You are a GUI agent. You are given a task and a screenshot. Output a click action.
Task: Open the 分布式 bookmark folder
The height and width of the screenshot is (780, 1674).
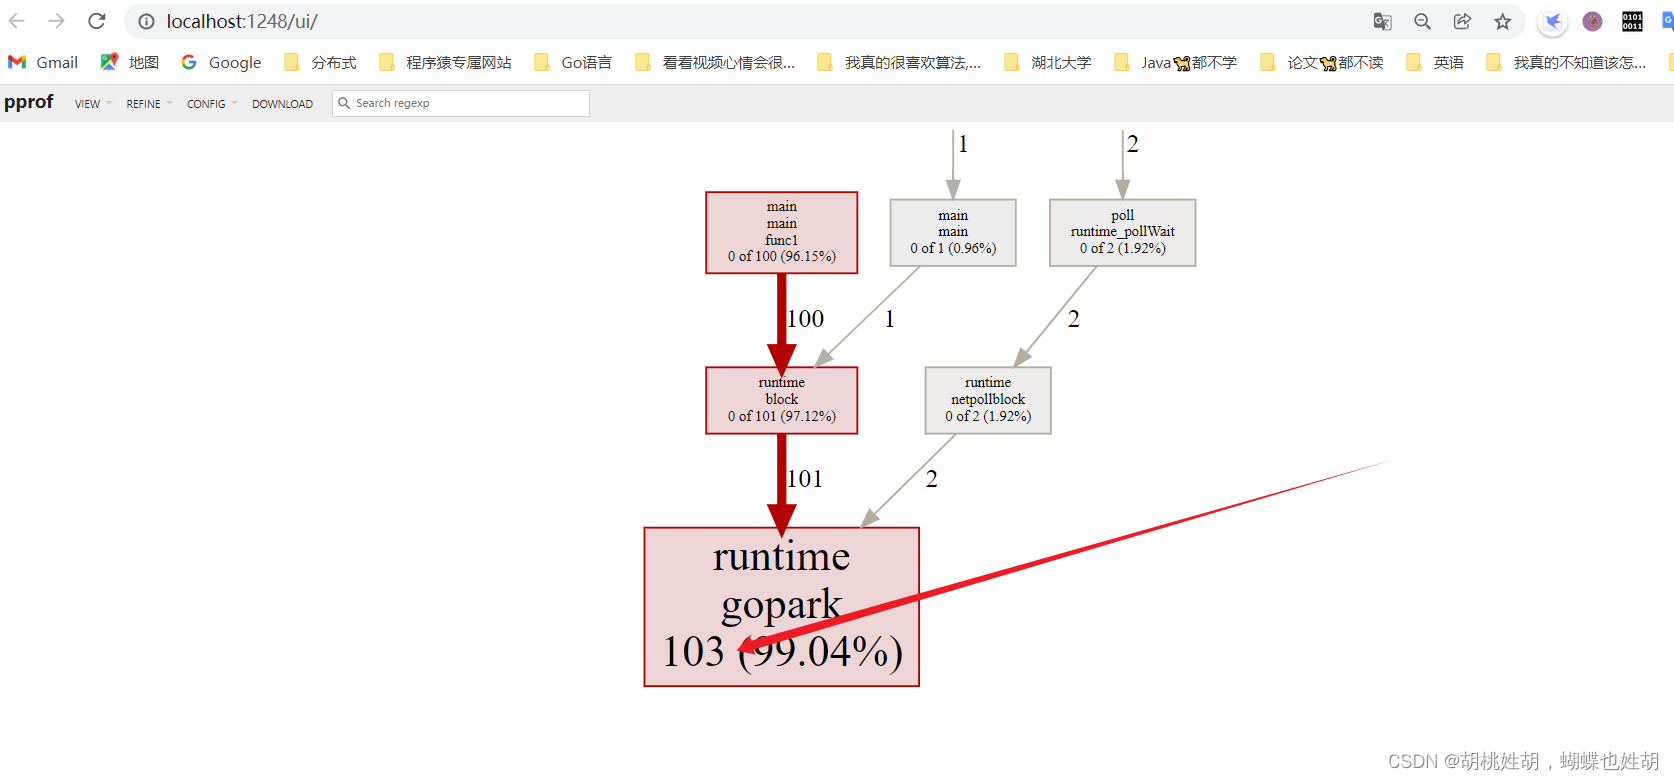(x=320, y=62)
